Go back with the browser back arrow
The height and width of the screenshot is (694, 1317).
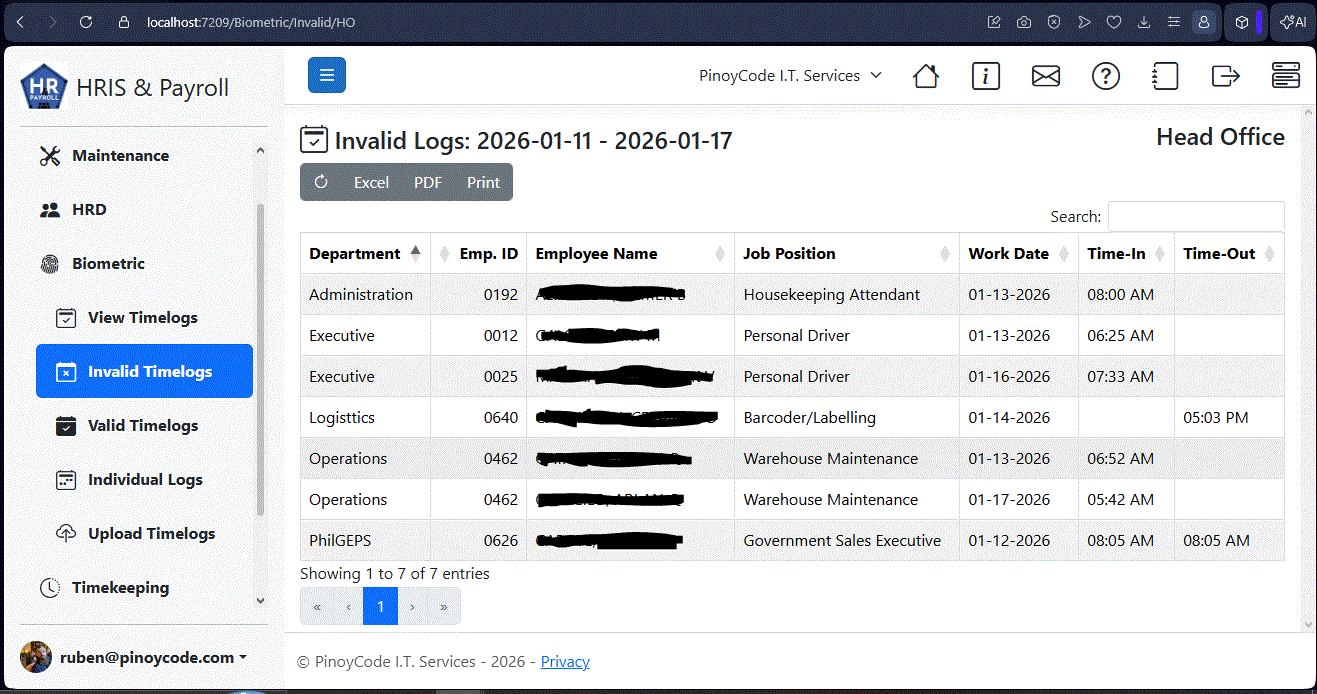(x=20, y=21)
